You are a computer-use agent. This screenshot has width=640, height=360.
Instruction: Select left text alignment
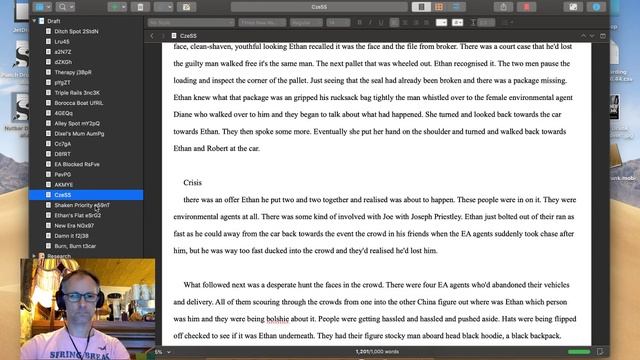pyautogui.click(x=394, y=22)
